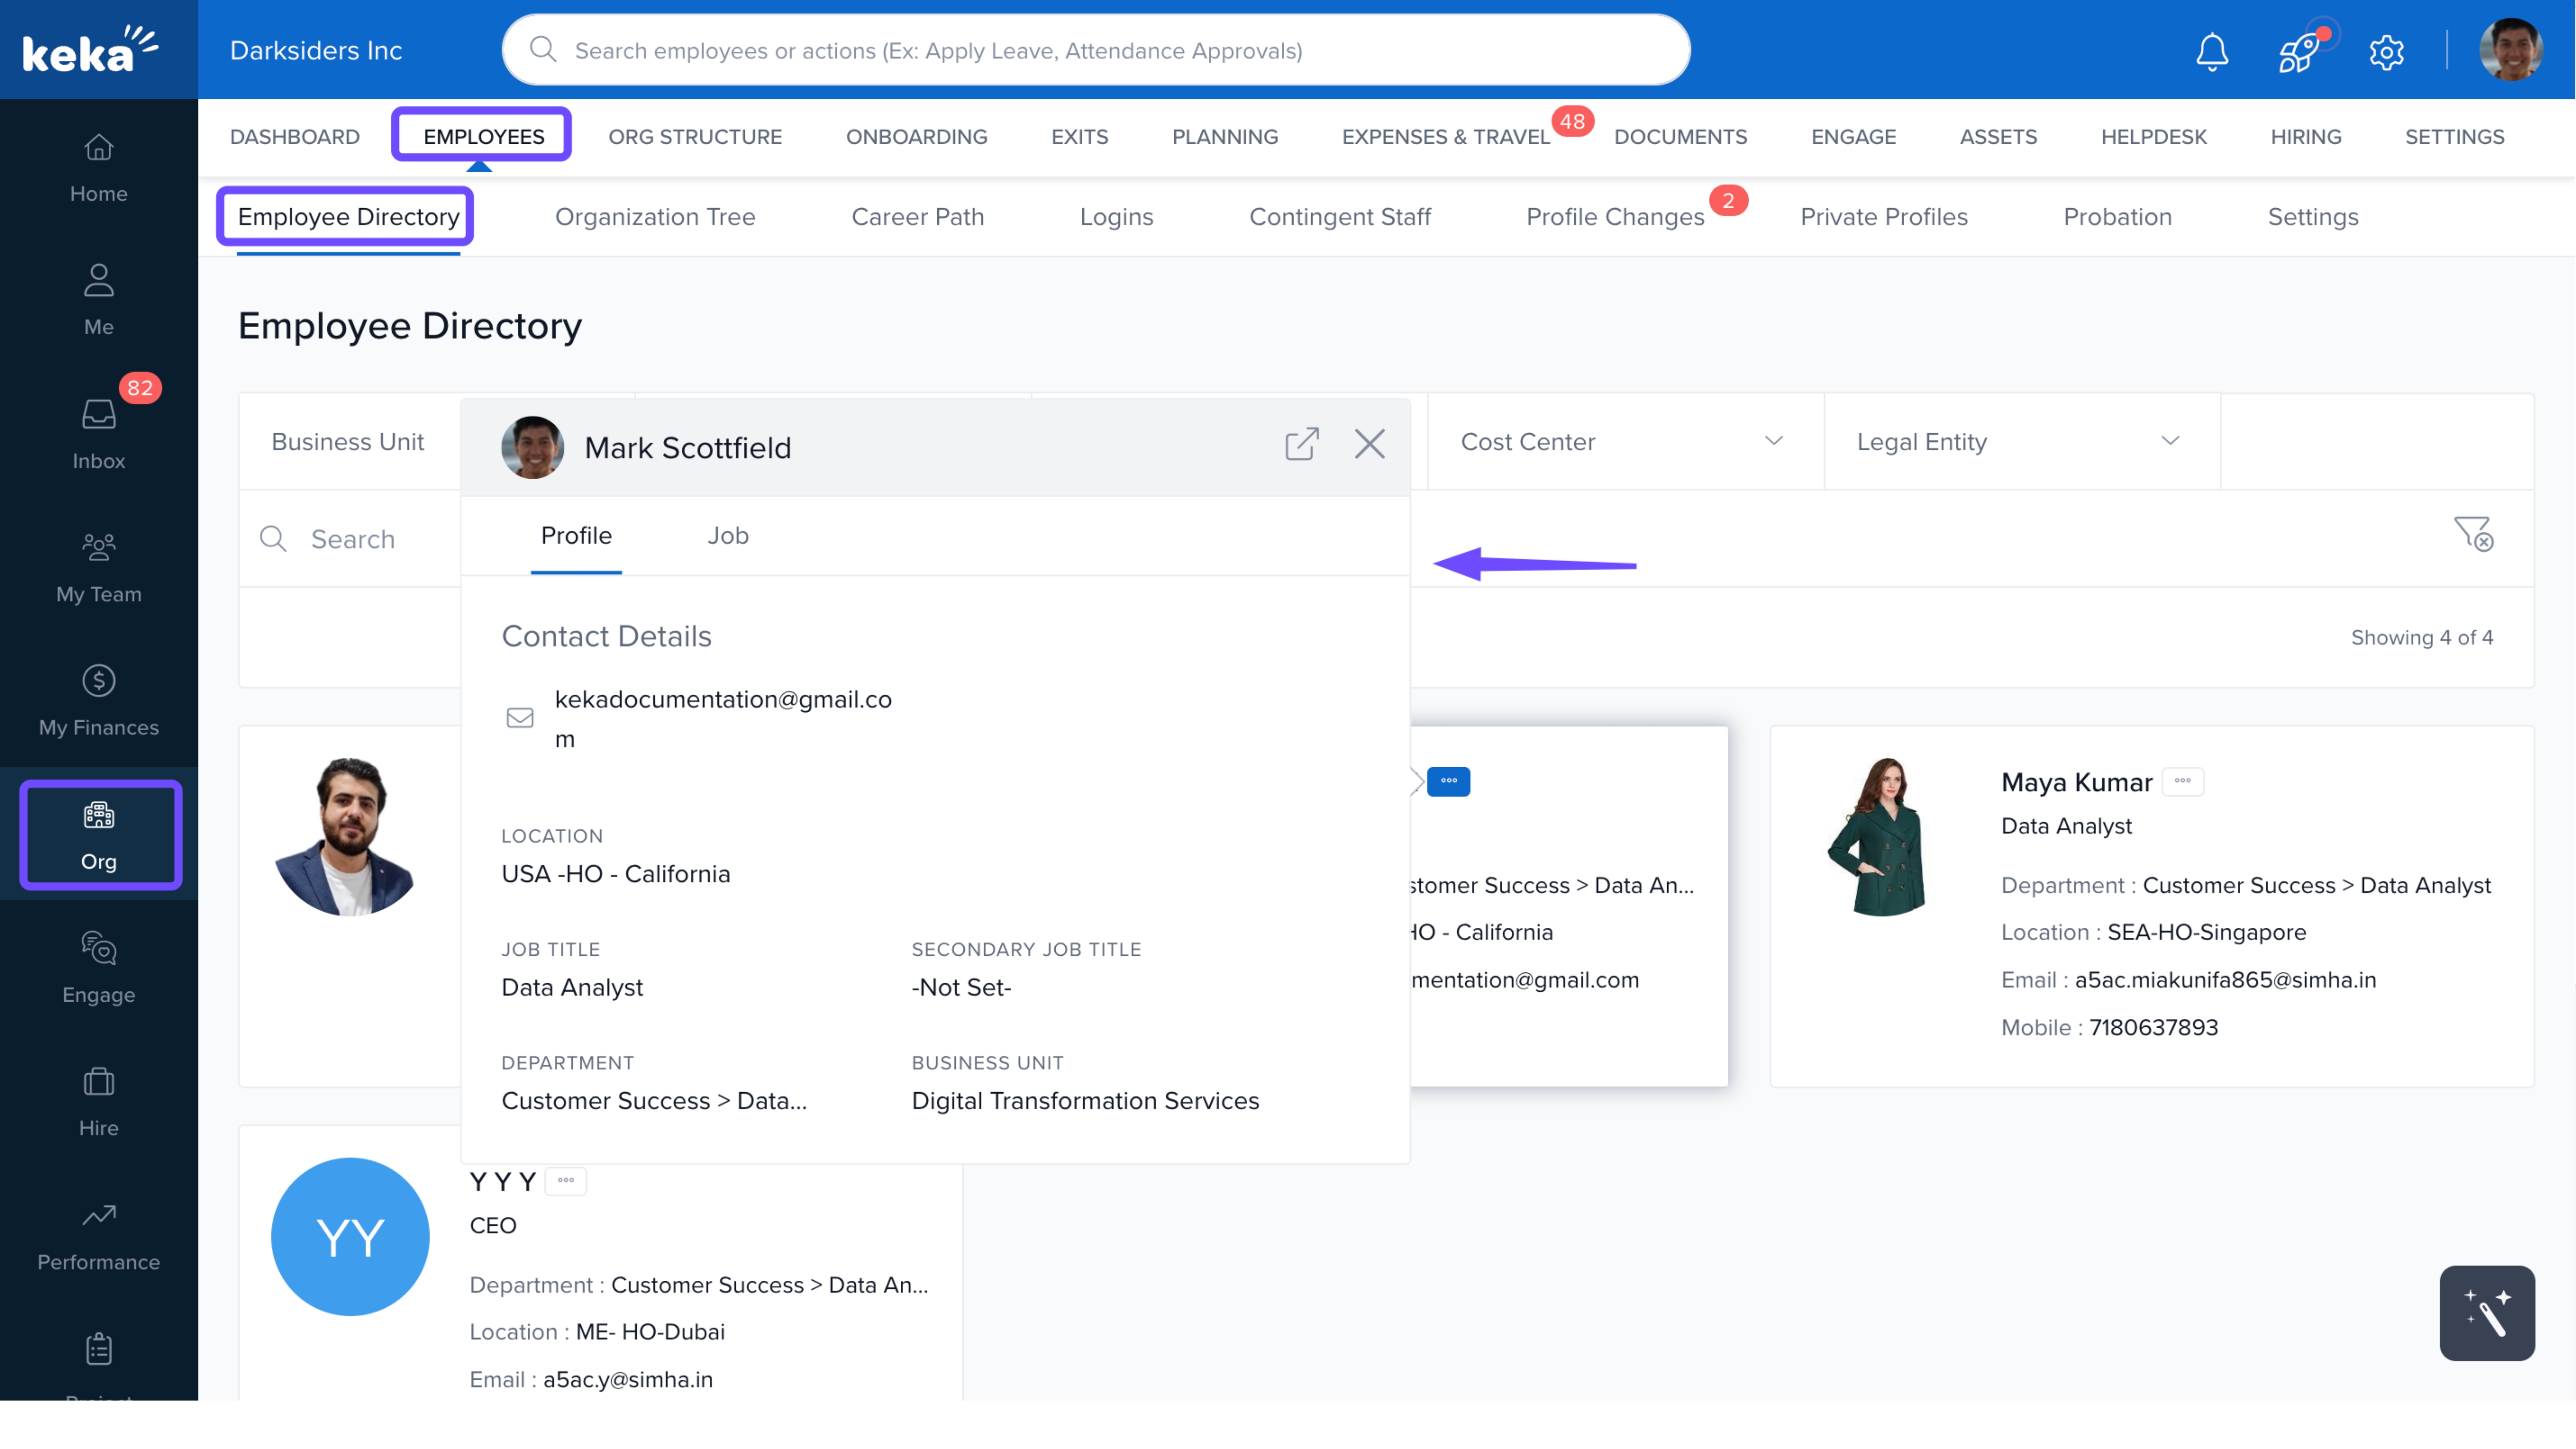Click the Profile Changes link
Viewport: 2576px width, 1449px height.
[1614, 217]
